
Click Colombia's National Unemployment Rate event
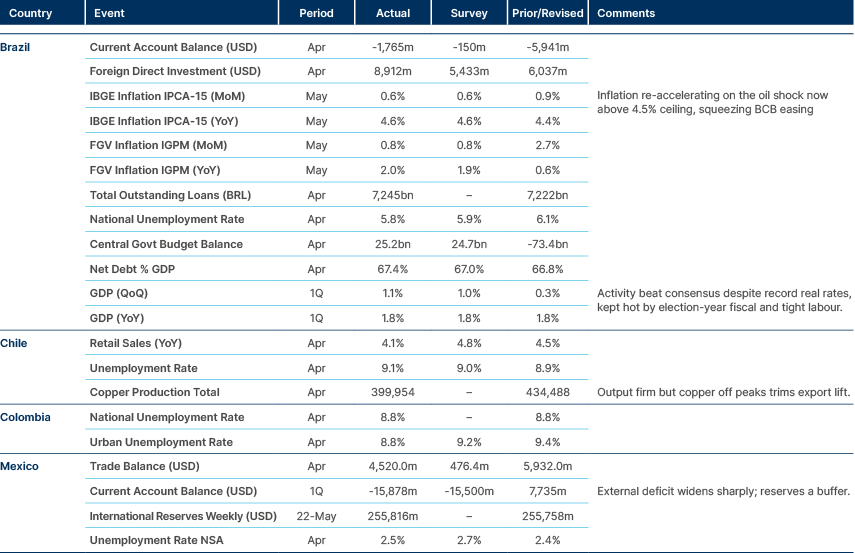pos(167,417)
